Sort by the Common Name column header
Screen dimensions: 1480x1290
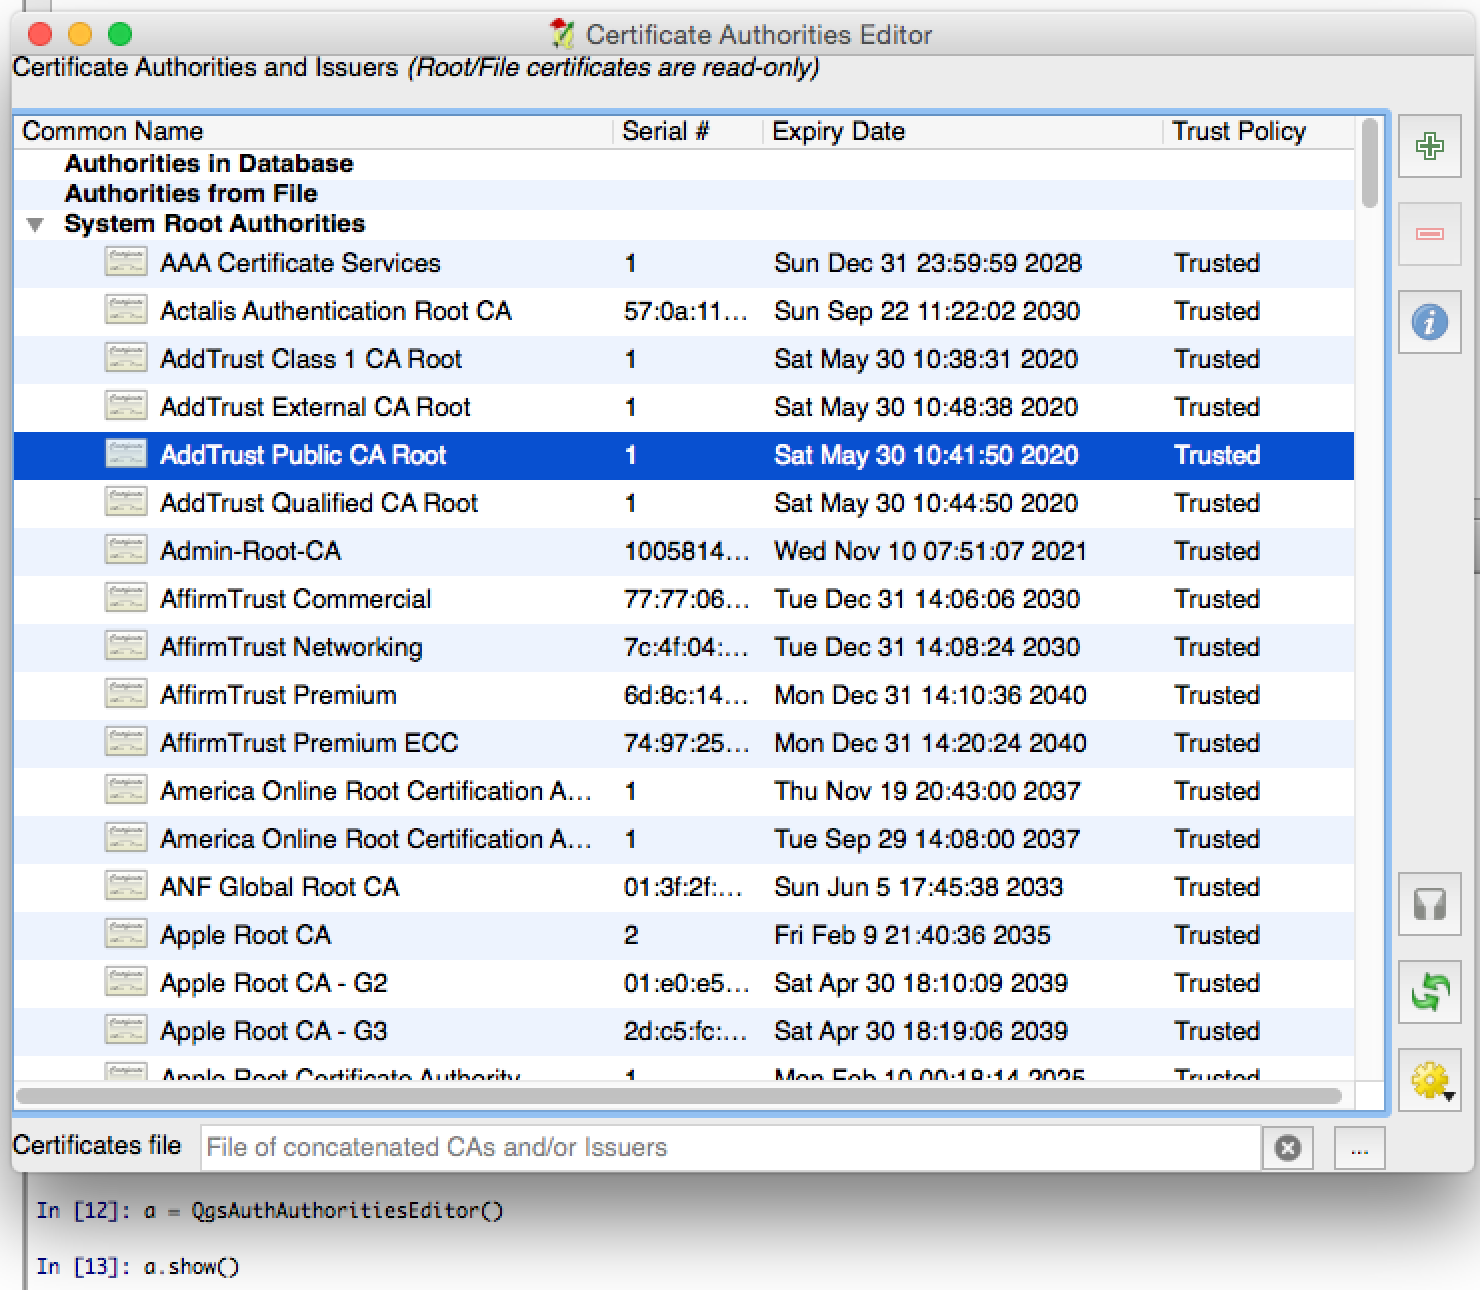tap(112, 132)
